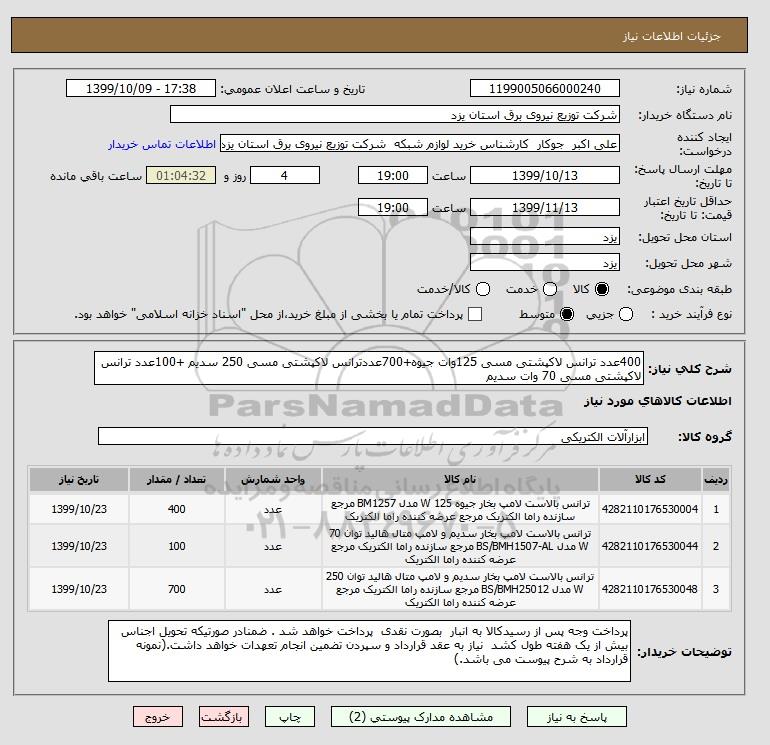The height and width of the screenshot is (745, 770).
Task: Select the متوسط purchase type radio
Action: [x=567, y=314]
